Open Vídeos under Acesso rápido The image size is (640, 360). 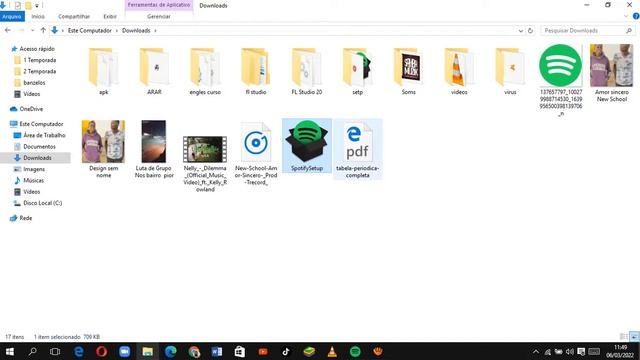point(27,94)
